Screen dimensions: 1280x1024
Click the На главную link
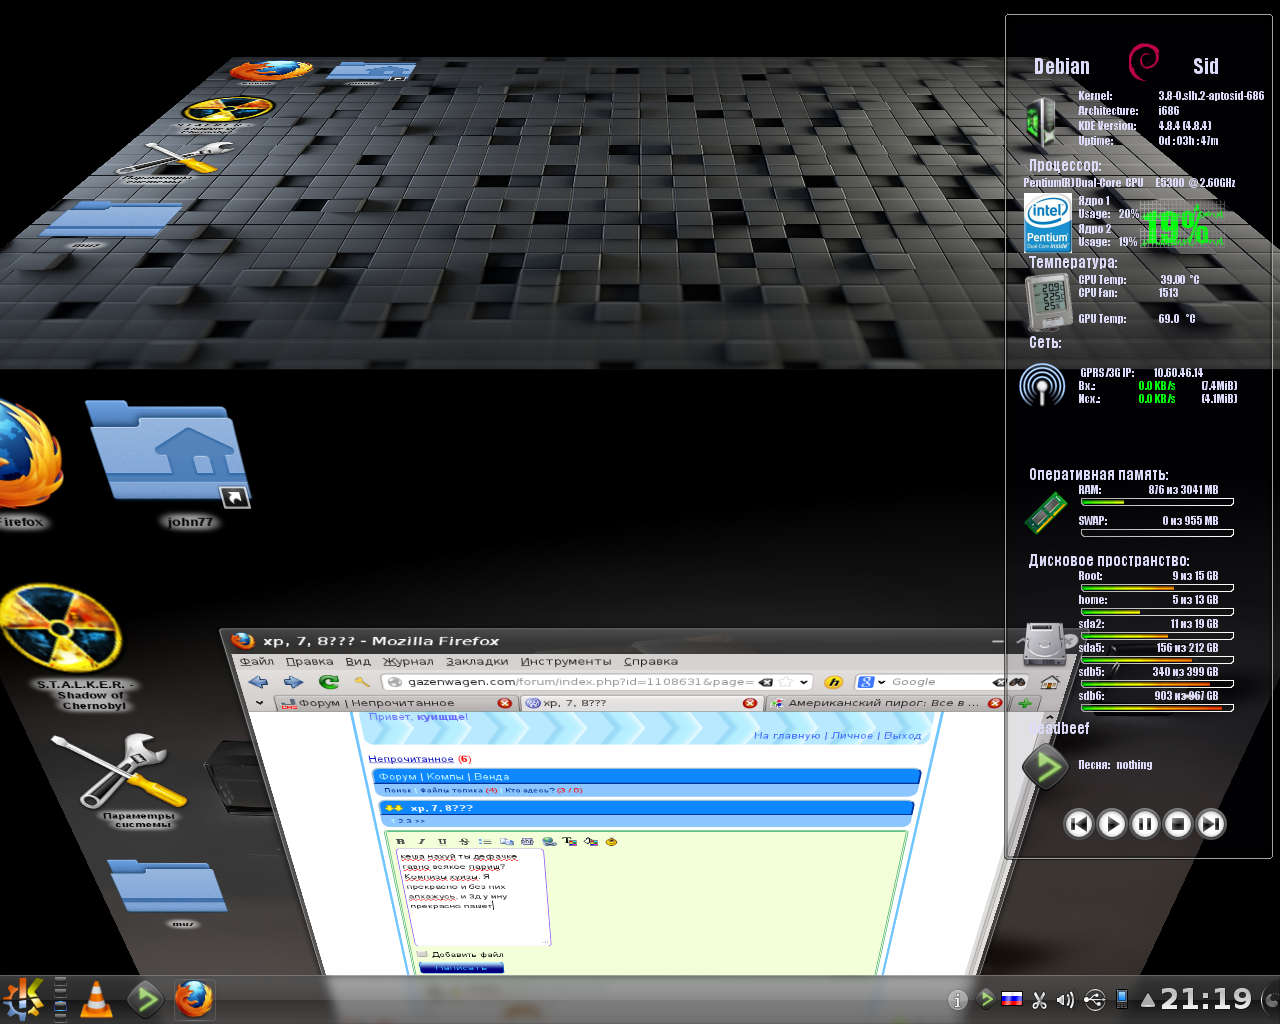(x=788, y=735)
